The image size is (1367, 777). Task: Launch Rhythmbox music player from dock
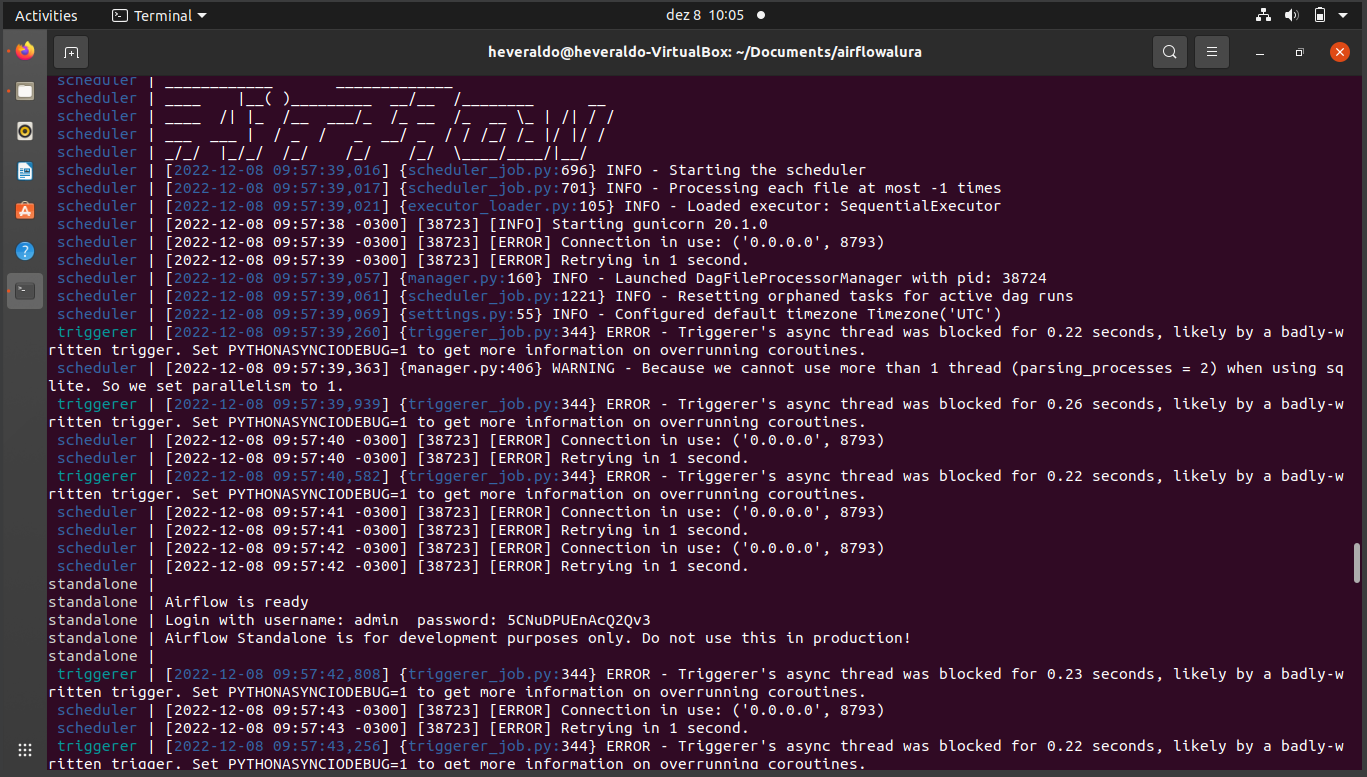[25, 131]
